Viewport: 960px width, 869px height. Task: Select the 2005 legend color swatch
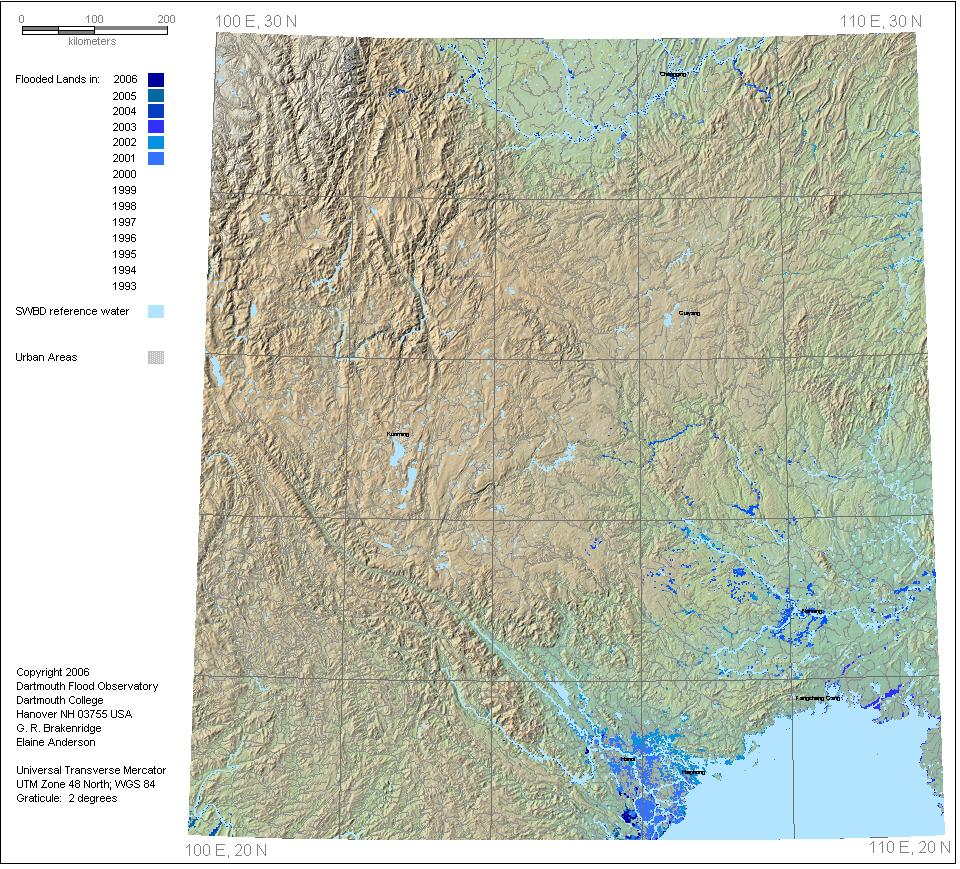point(155,95)
